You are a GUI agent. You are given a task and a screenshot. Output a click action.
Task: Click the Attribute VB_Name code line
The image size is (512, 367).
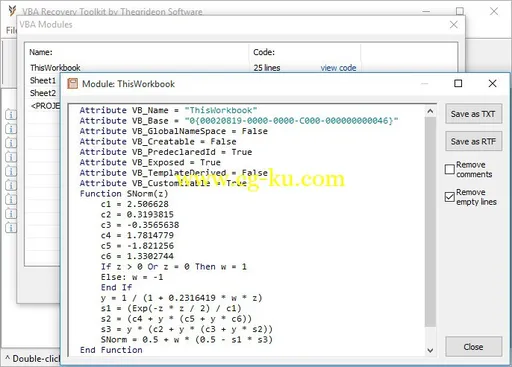click(168, 110)
